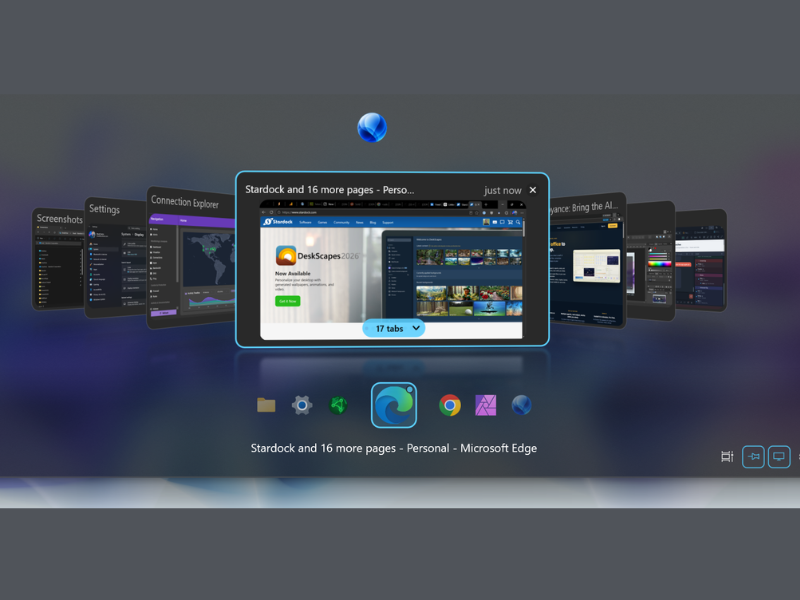Viewport: 800px width, 600px height.
Task: Switch to the Connection Explorer window preview
Action: pyautogui.click(x=191, y=258)
